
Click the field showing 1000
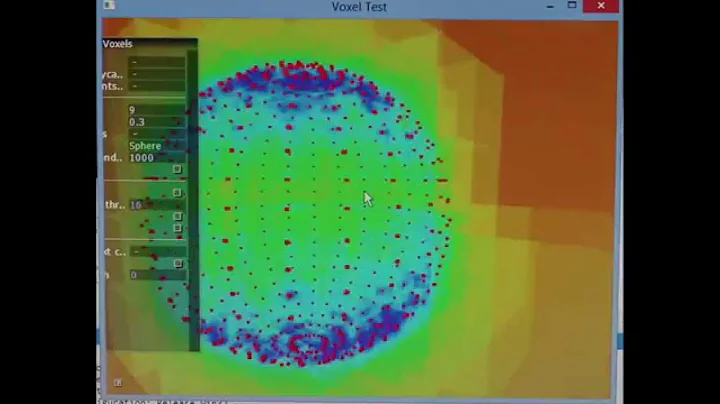pos(157,157)
